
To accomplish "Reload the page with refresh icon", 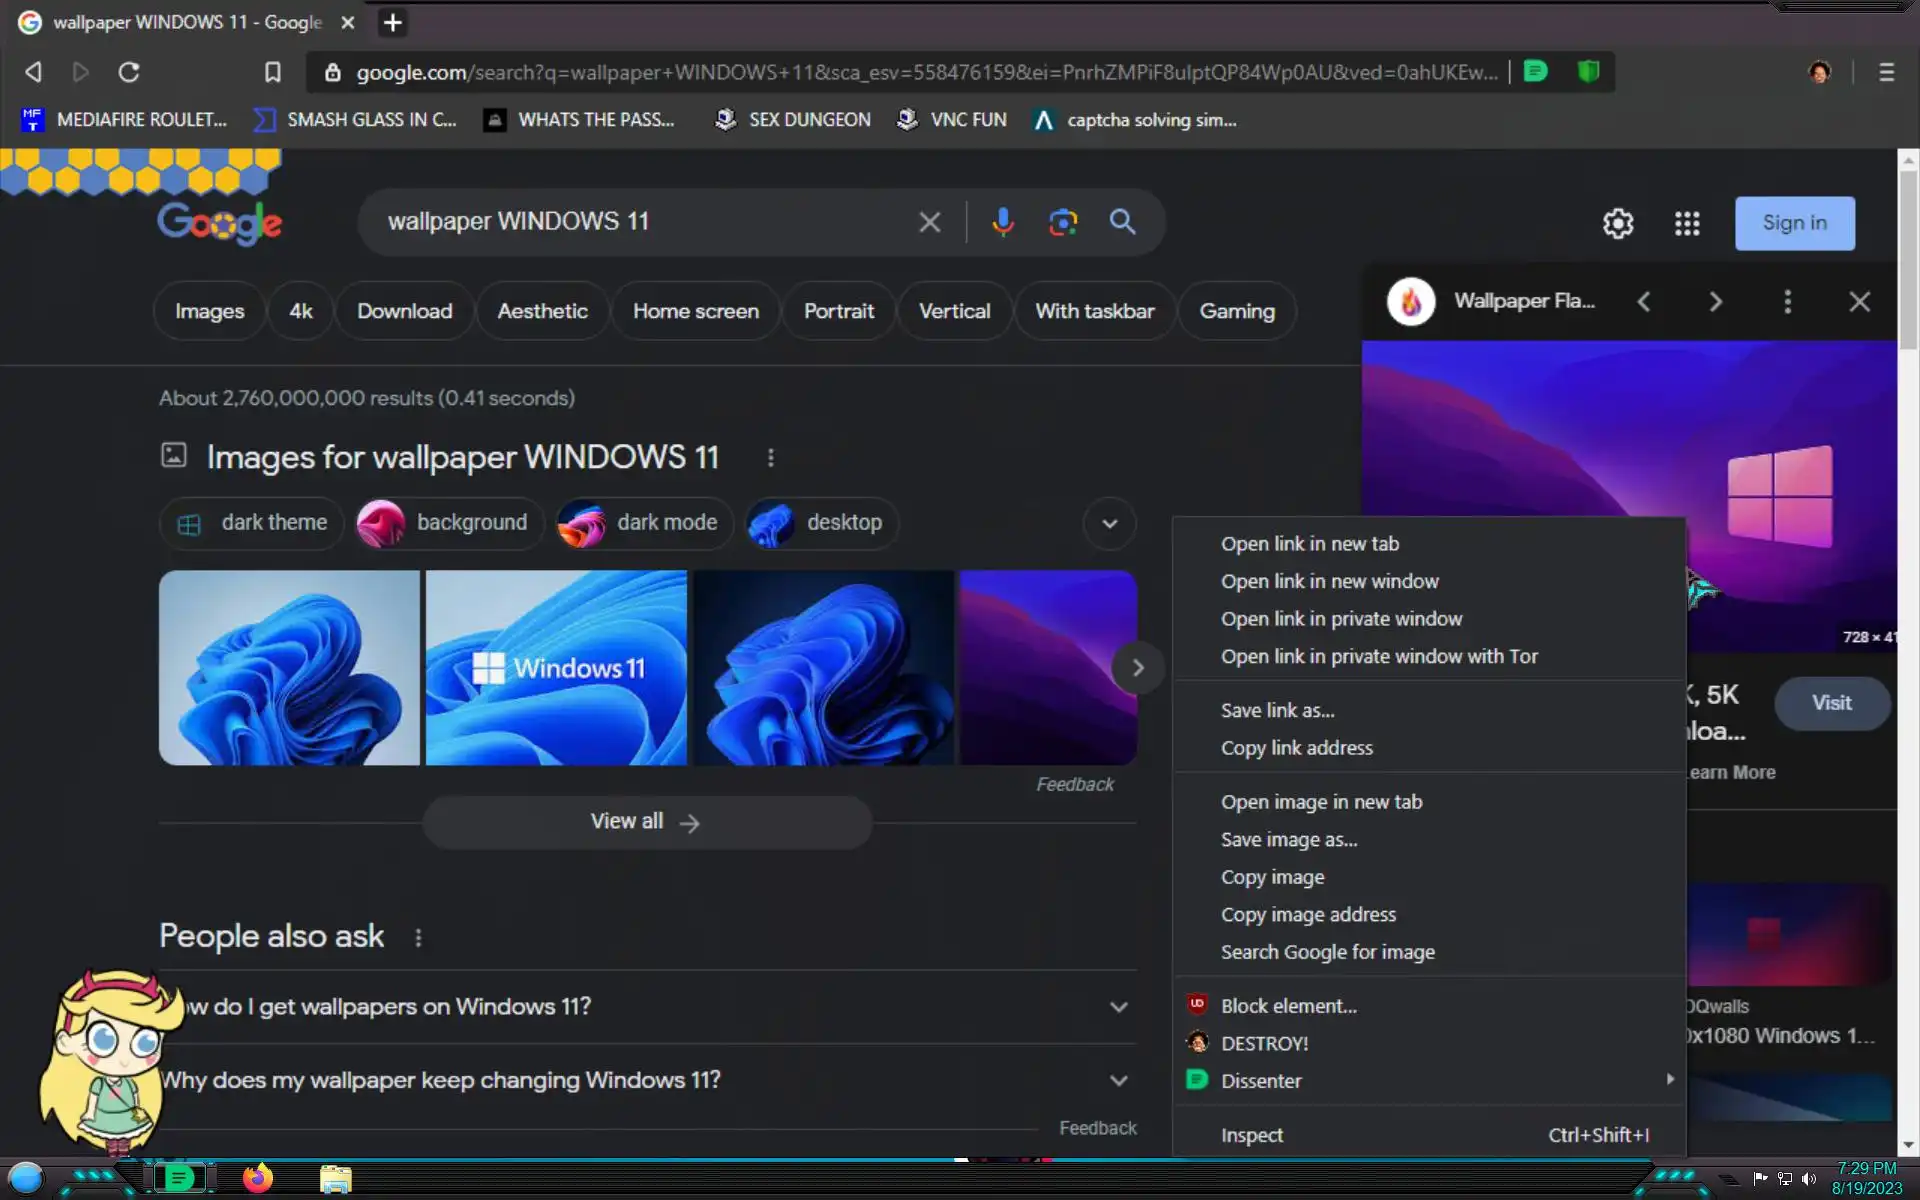I will 129,72.
